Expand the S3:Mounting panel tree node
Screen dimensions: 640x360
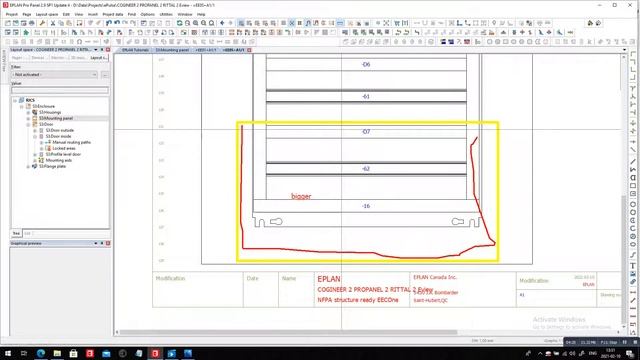(x=28, y=118)
